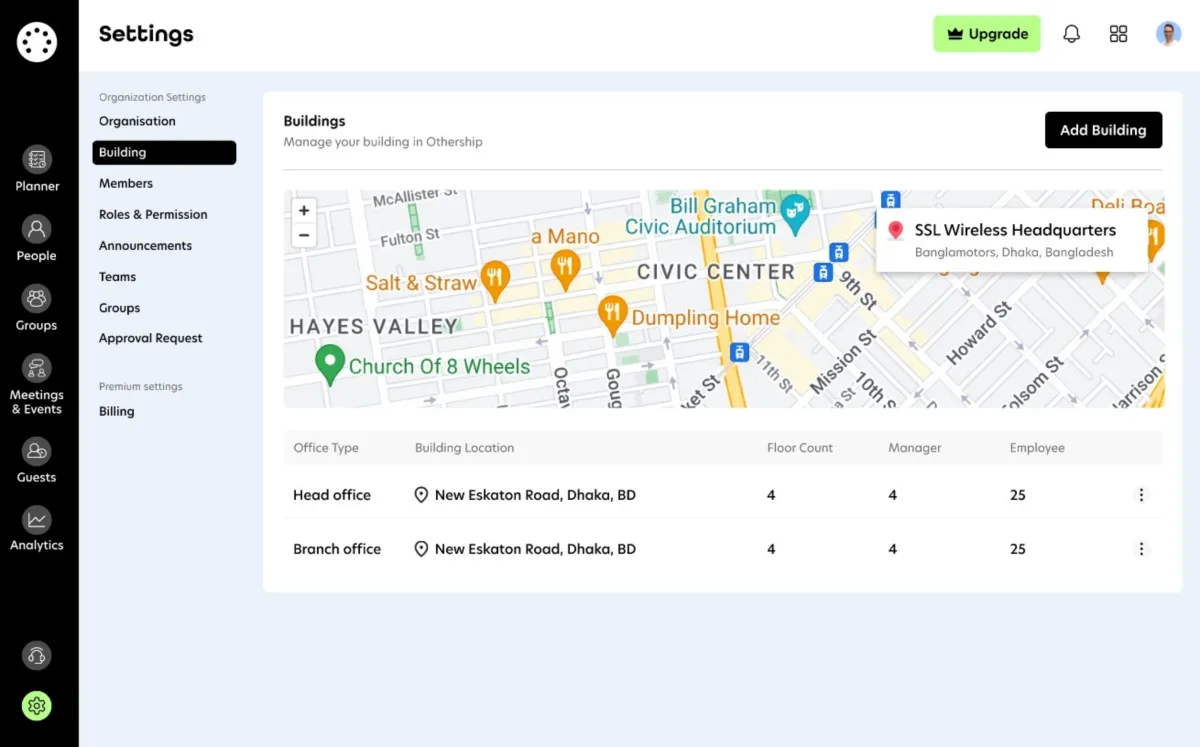Open the Guests sidebar icon
This screenshot has height=747, width=1200.
(37, 450)
